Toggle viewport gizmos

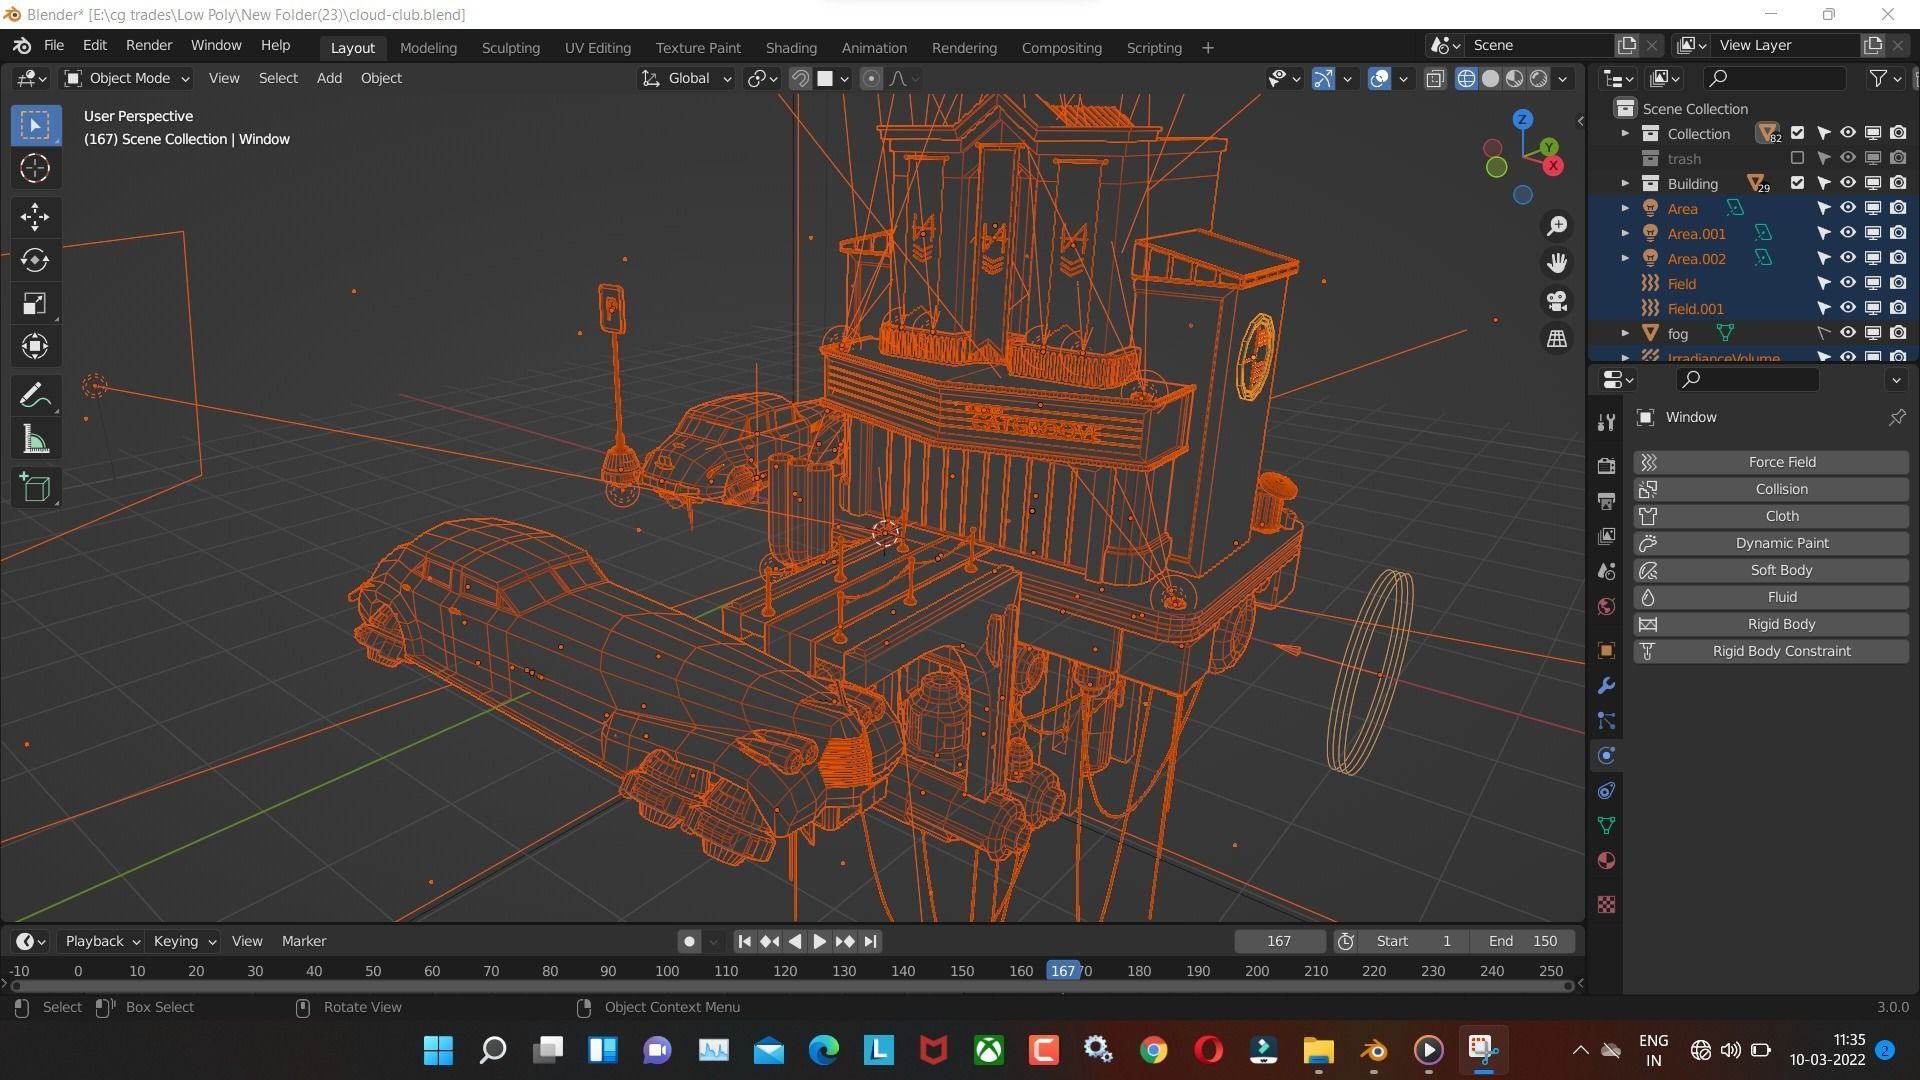click(1323, 78)
